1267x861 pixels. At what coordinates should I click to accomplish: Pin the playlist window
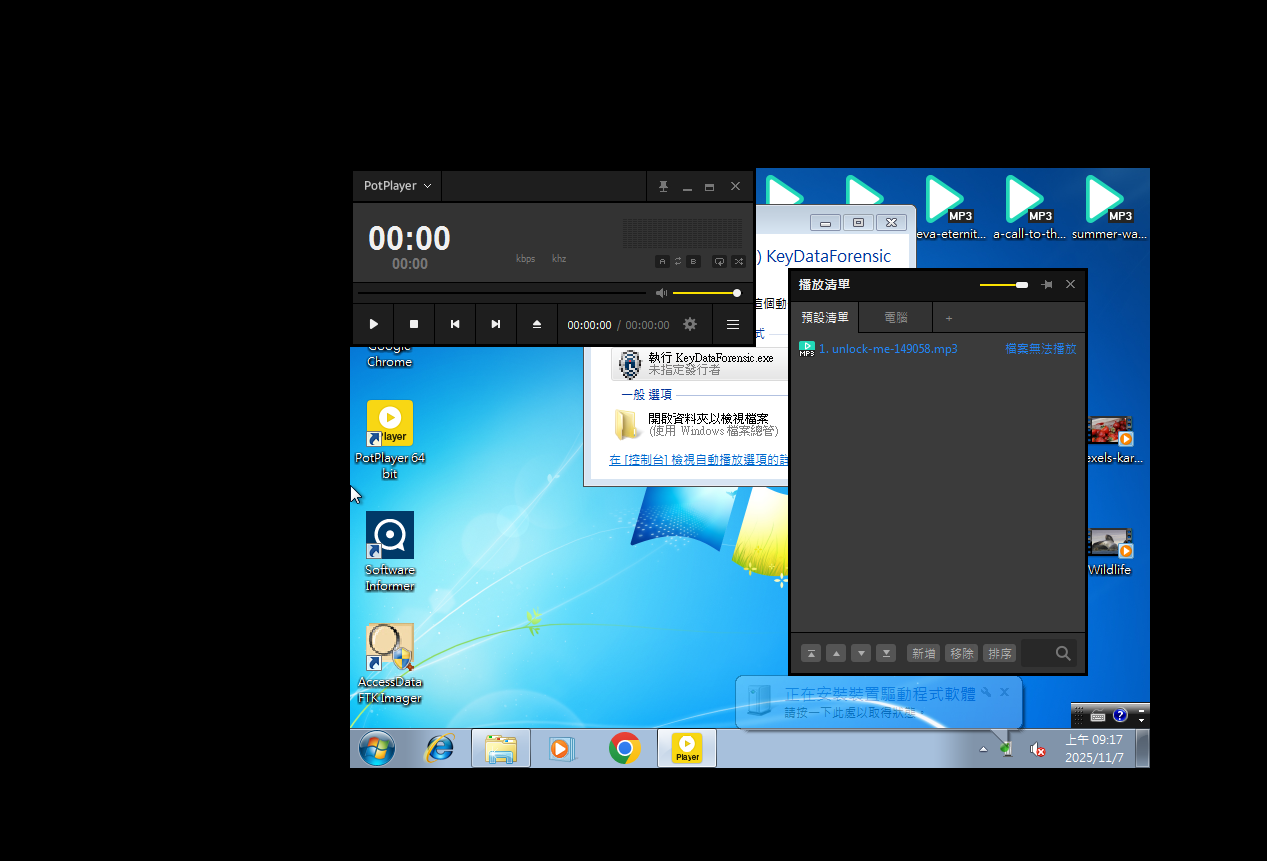coord(1047,285)
